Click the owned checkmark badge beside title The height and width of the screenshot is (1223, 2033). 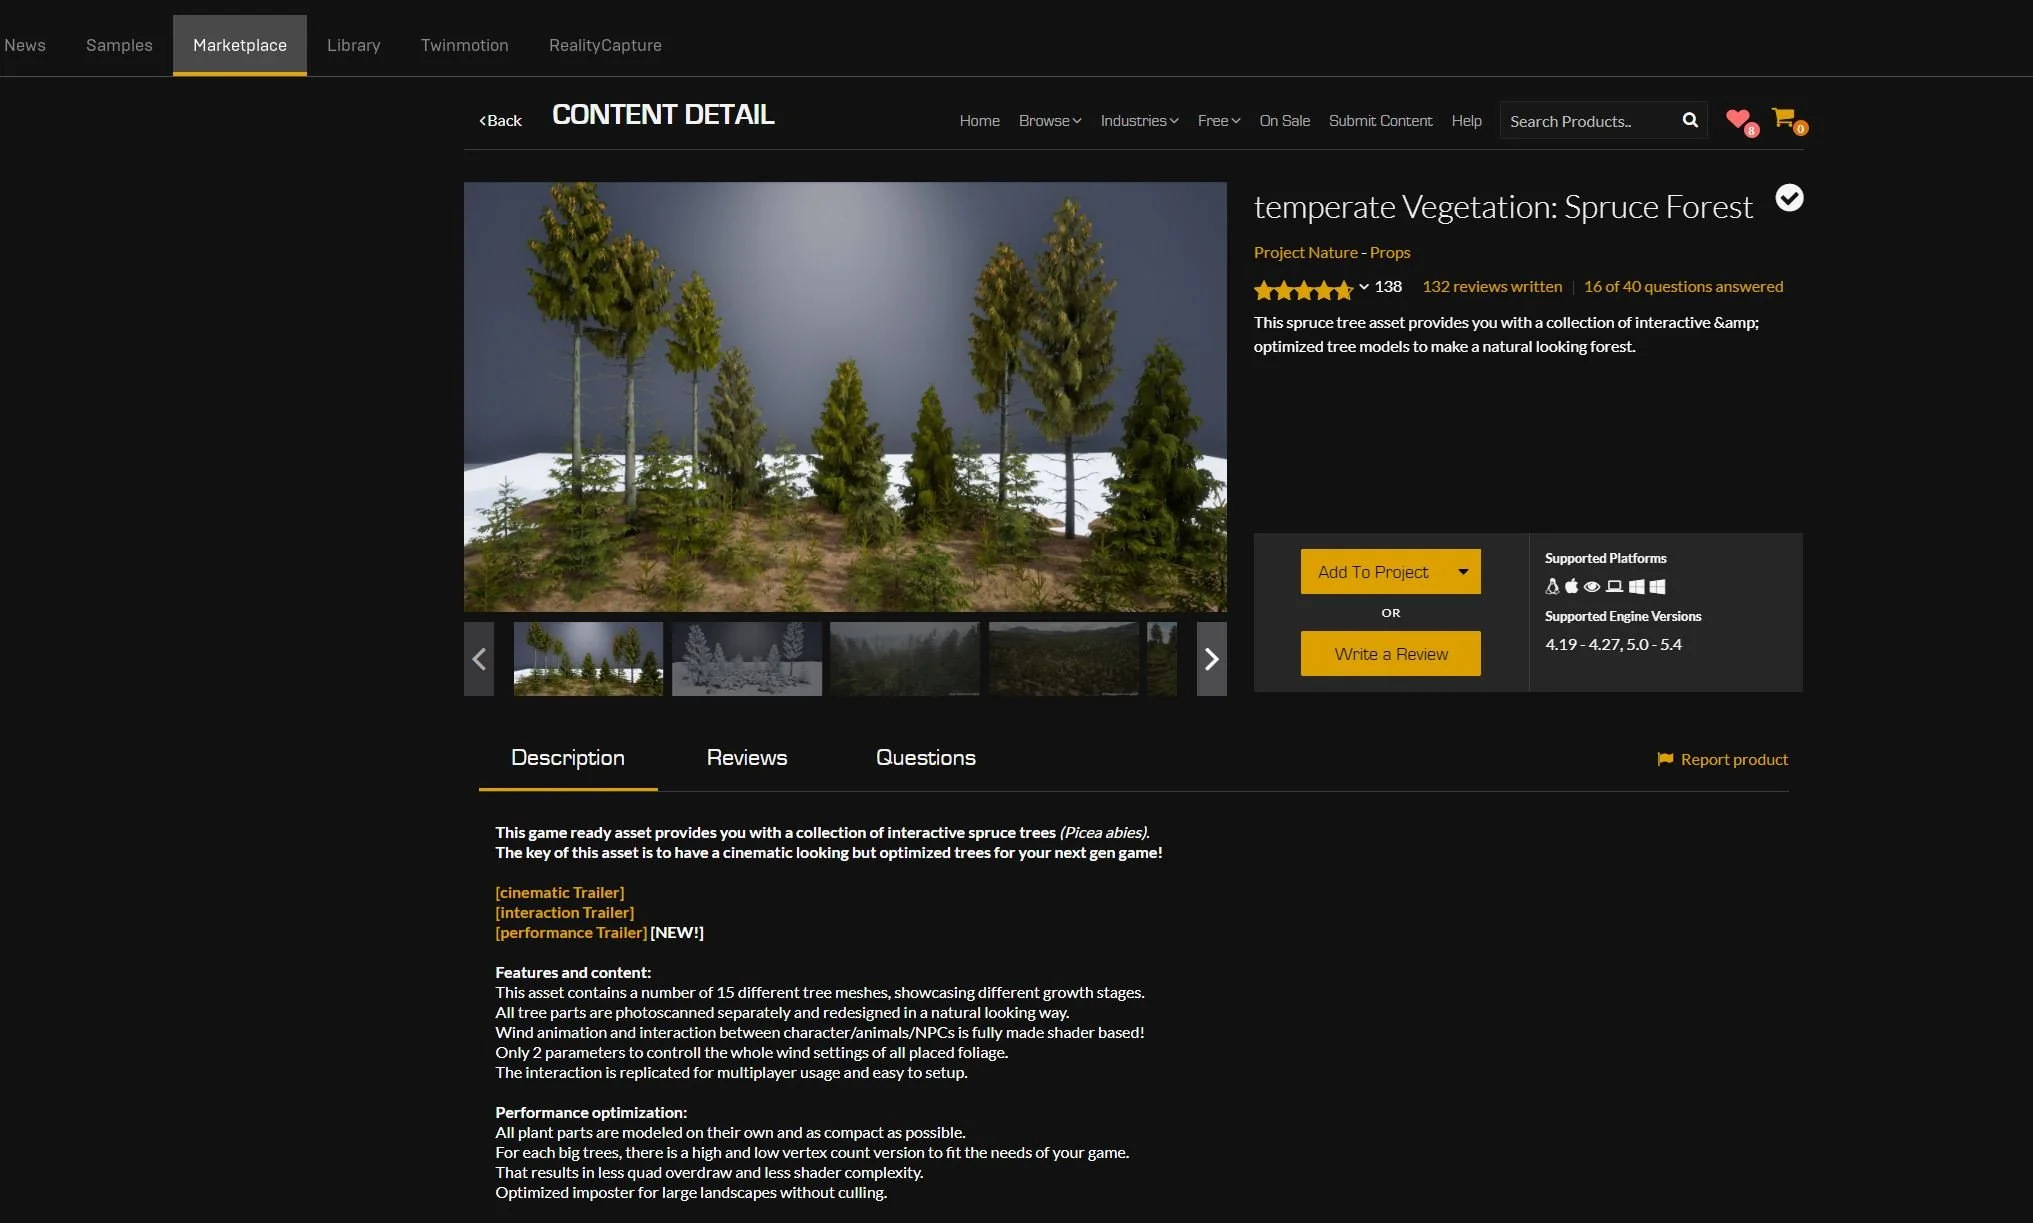click(1789, 198)
